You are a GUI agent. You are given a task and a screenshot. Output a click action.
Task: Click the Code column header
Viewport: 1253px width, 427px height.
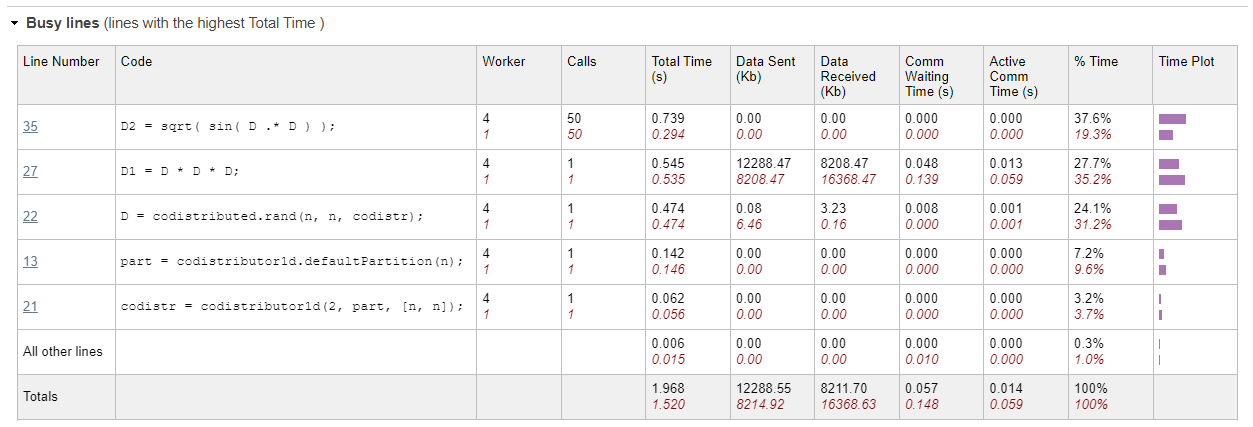[137, 62]
